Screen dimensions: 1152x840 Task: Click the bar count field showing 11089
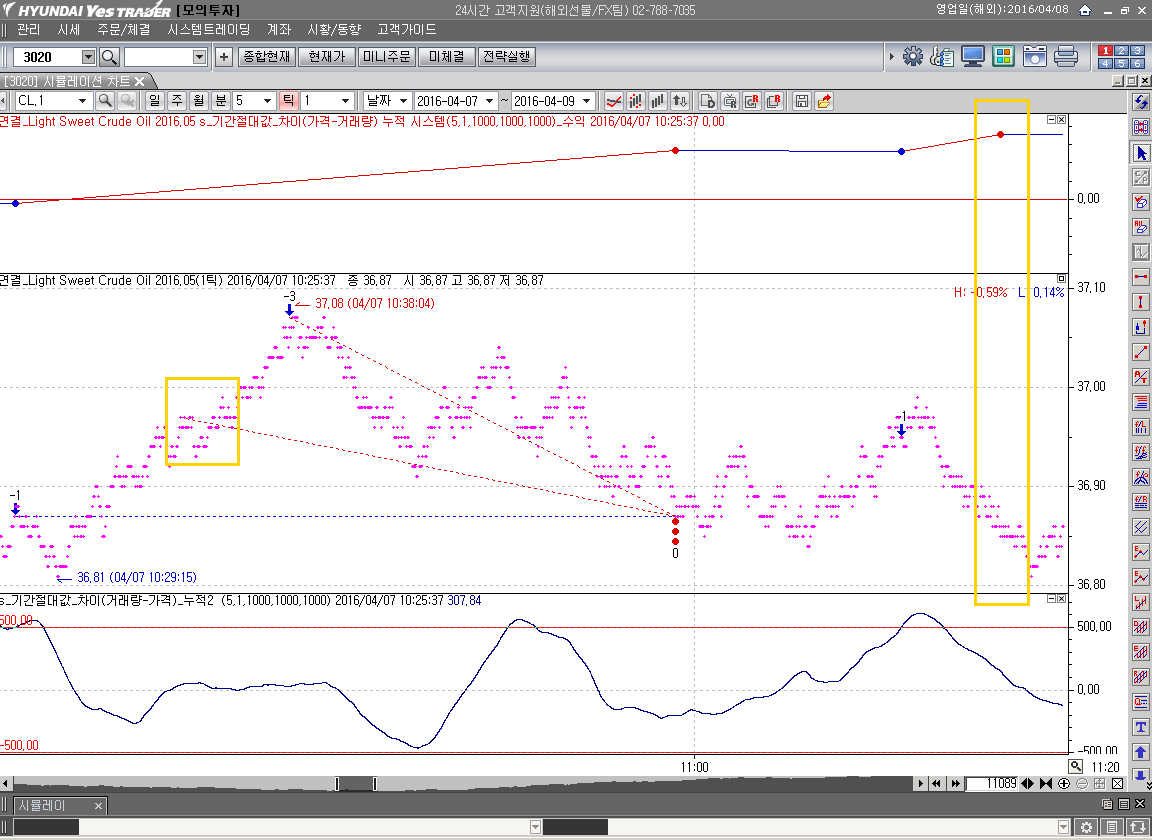(x=992, y=783)
